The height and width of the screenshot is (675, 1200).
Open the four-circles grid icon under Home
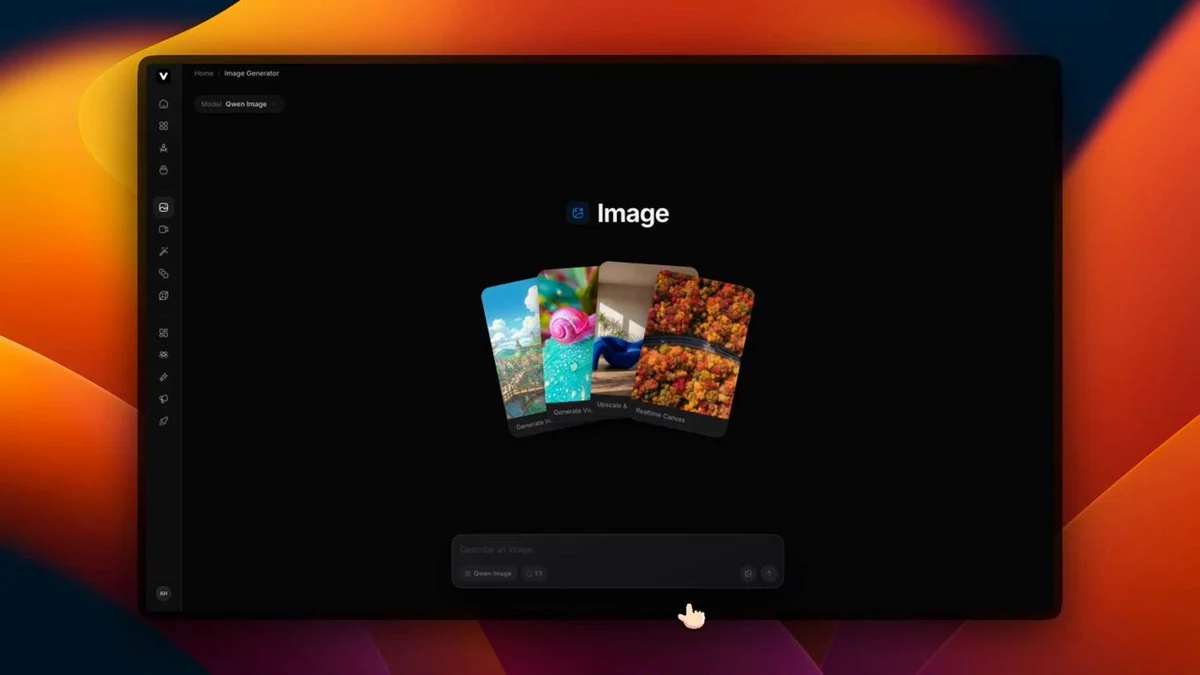[x=163, y=126]
